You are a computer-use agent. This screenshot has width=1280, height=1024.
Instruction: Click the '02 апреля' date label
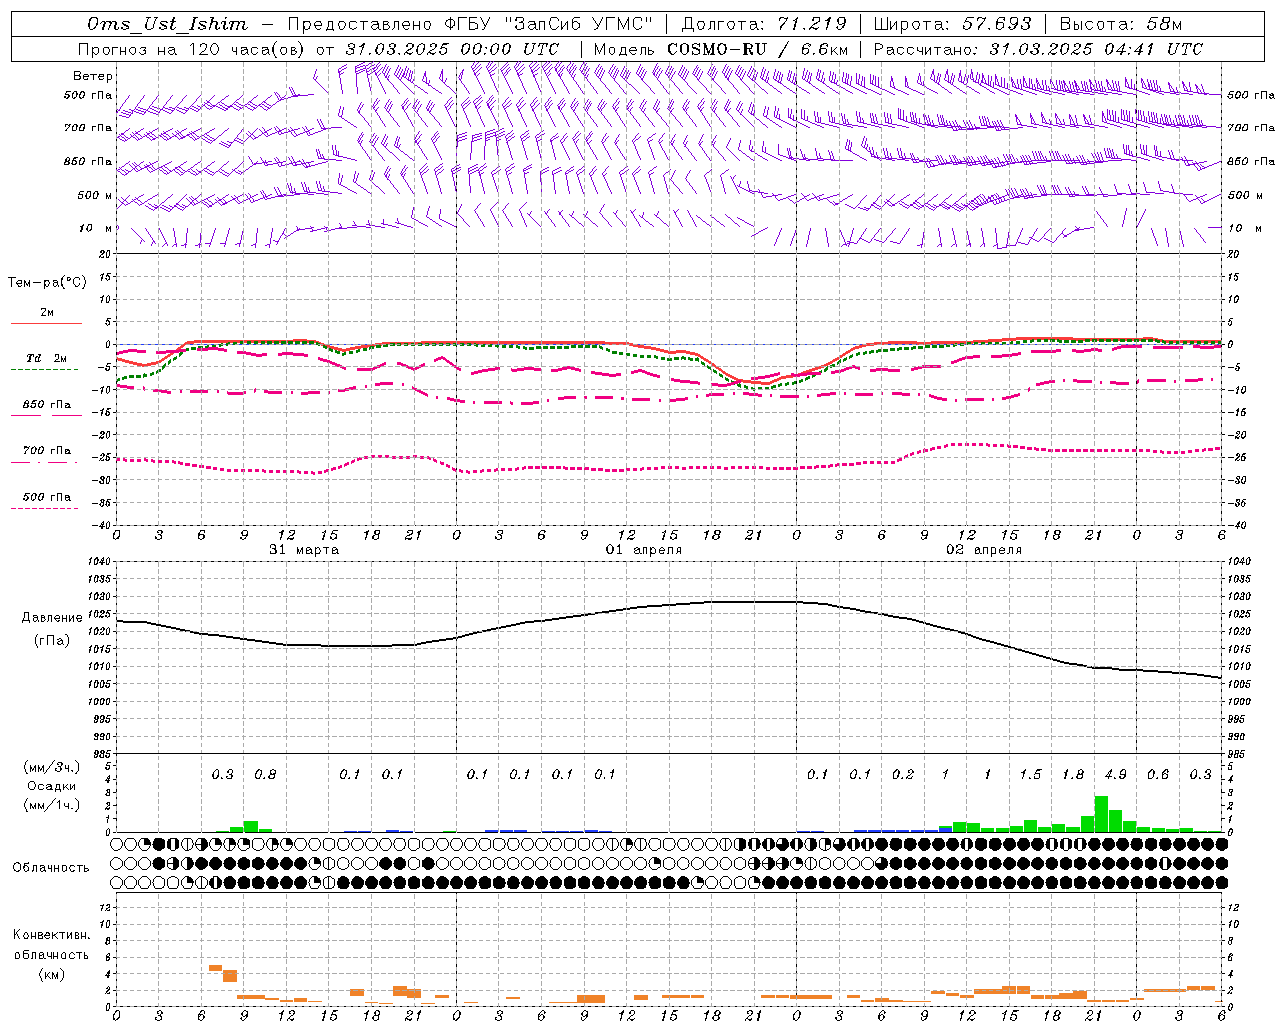[x=984, y=550]
